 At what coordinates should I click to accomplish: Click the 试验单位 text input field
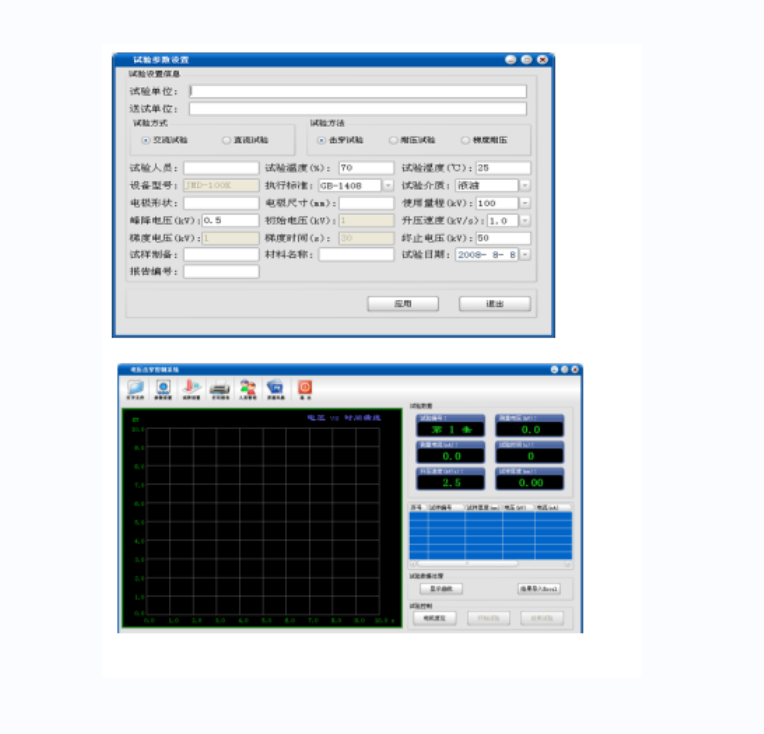(357, 91)
